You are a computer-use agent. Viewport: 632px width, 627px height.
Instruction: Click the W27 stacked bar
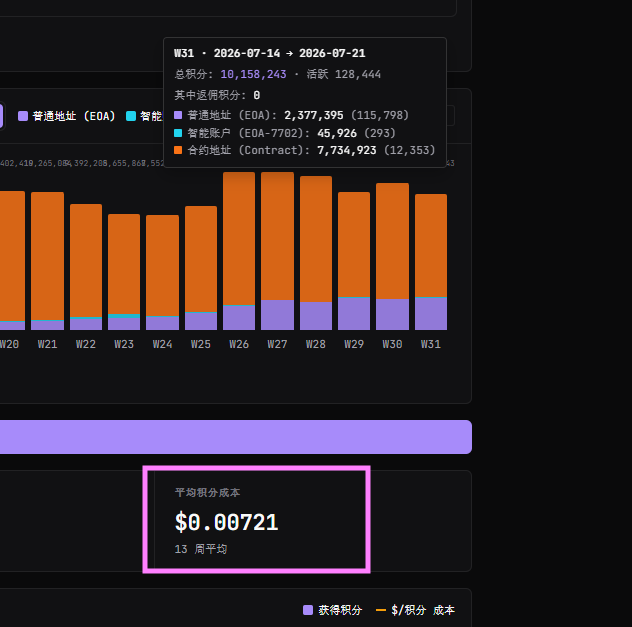tap(277, 251)
